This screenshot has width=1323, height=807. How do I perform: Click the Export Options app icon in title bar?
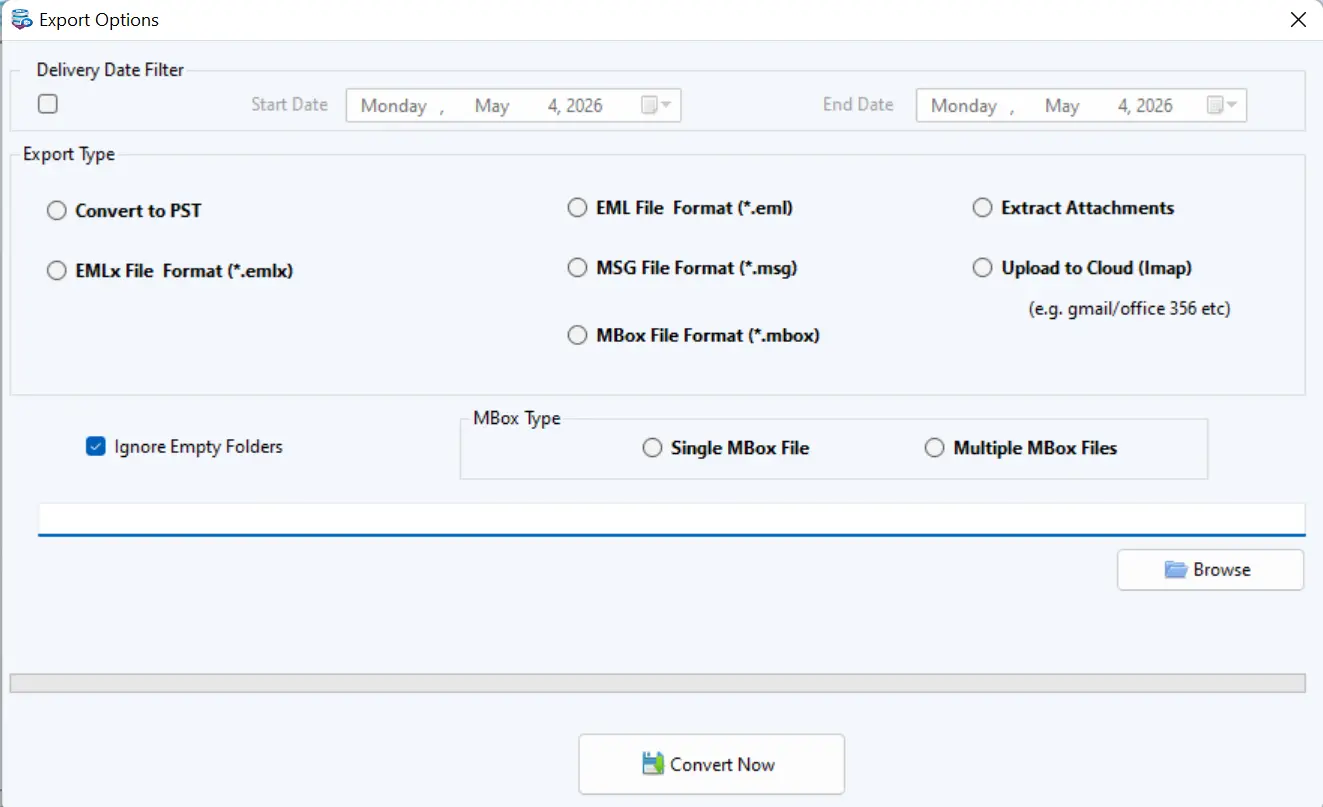[x=20, y=19]
